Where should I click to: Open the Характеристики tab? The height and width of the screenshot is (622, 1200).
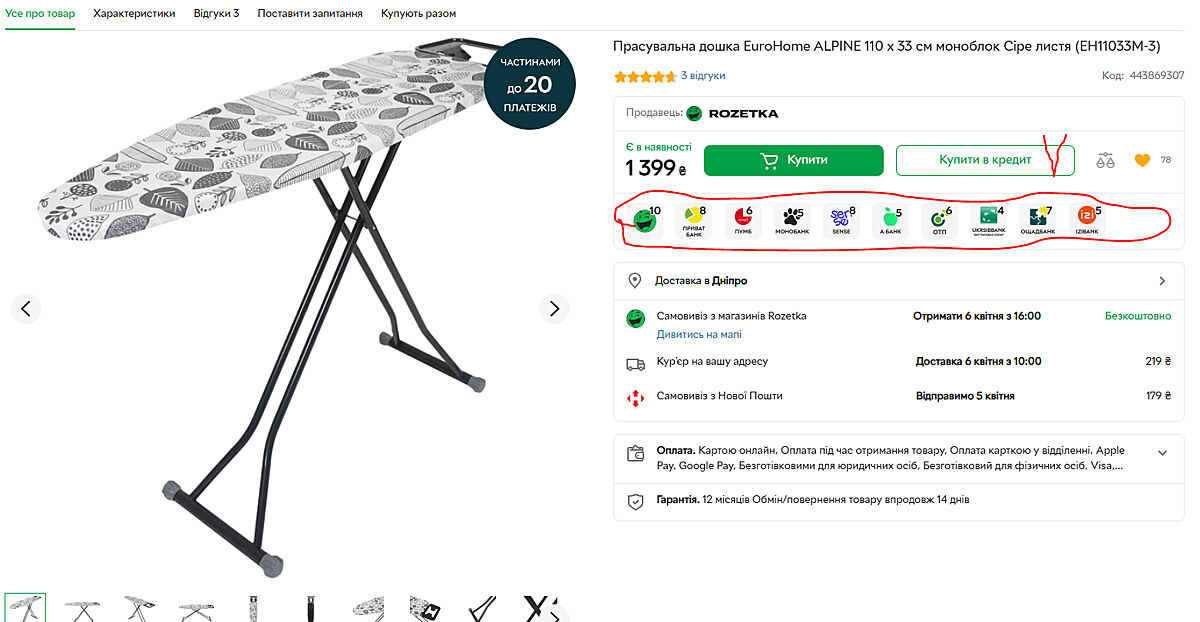(x=134, y=14)
